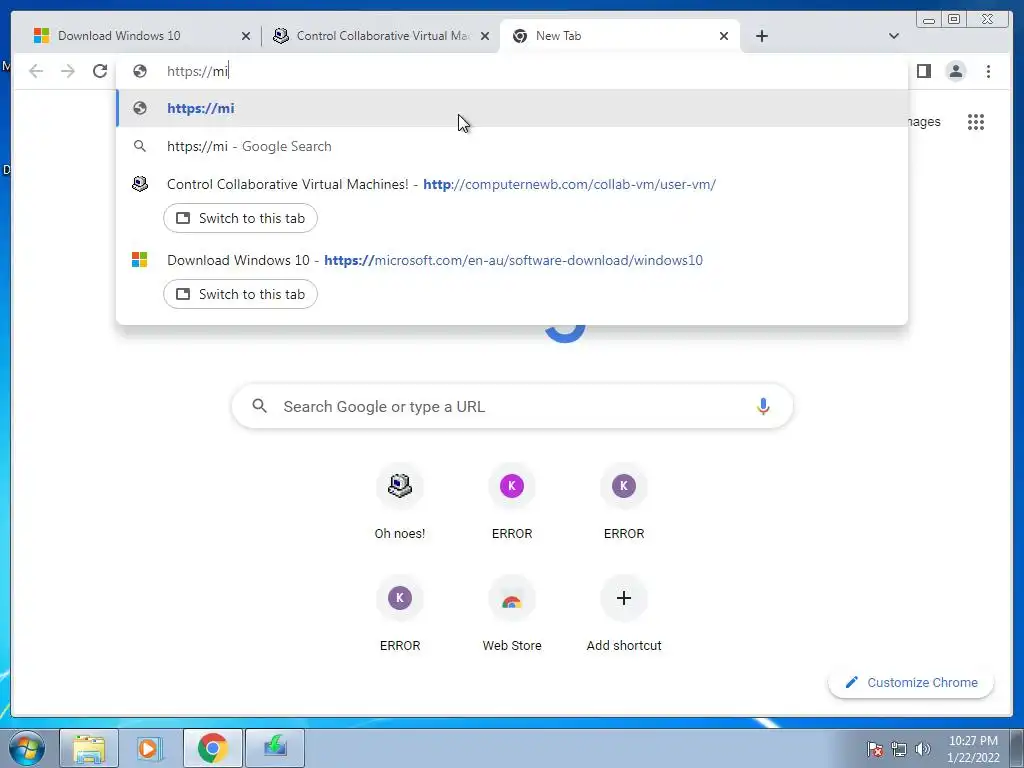
Task: Click the address bar with https://mi
Action: [x=512, y=71]
